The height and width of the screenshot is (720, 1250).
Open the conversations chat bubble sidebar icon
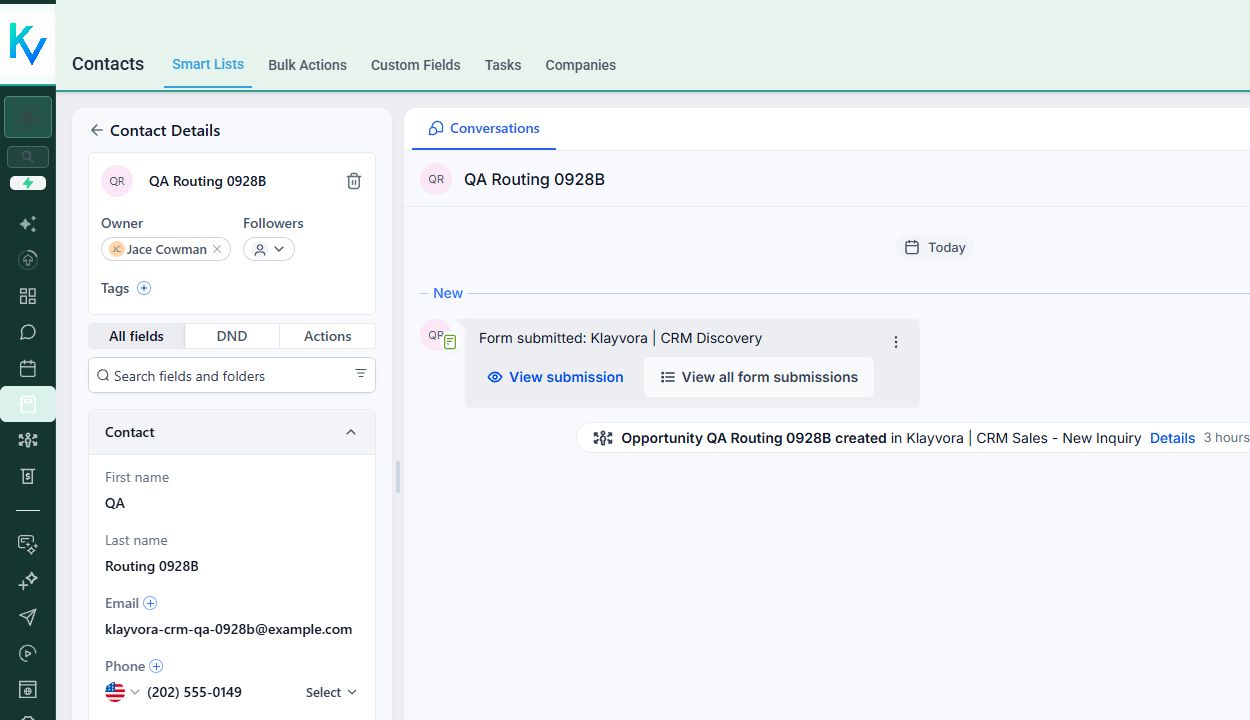(x=28, y=332)
